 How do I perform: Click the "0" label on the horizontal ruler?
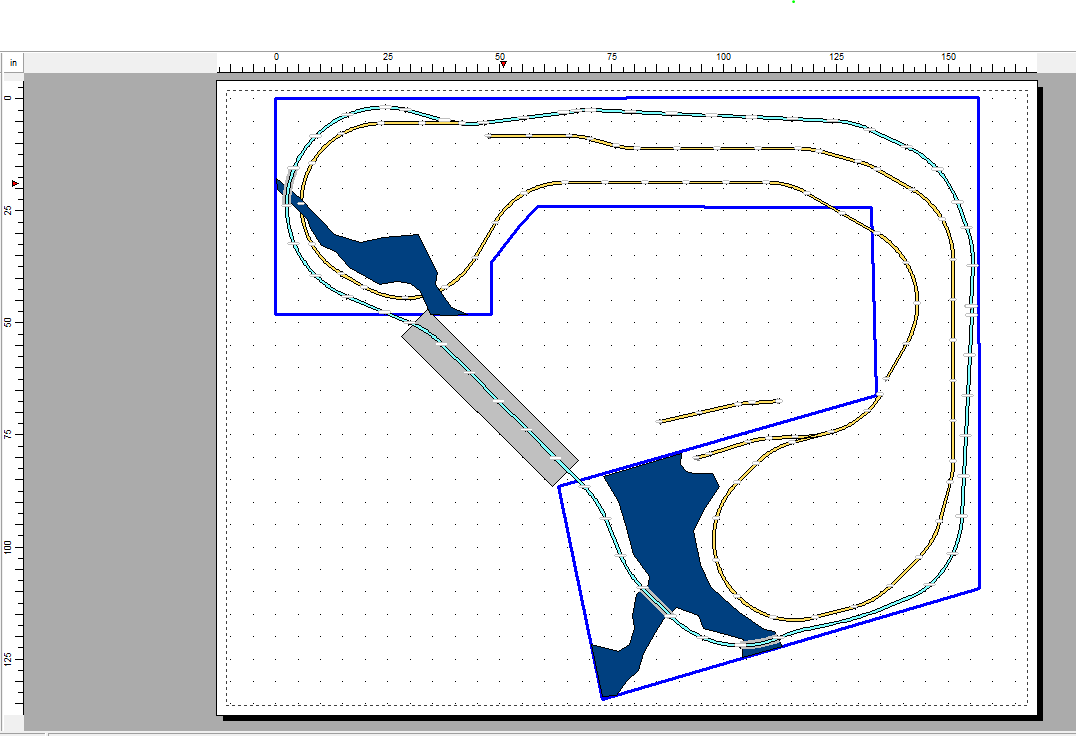pyautogui.click(x=277, y=57)
